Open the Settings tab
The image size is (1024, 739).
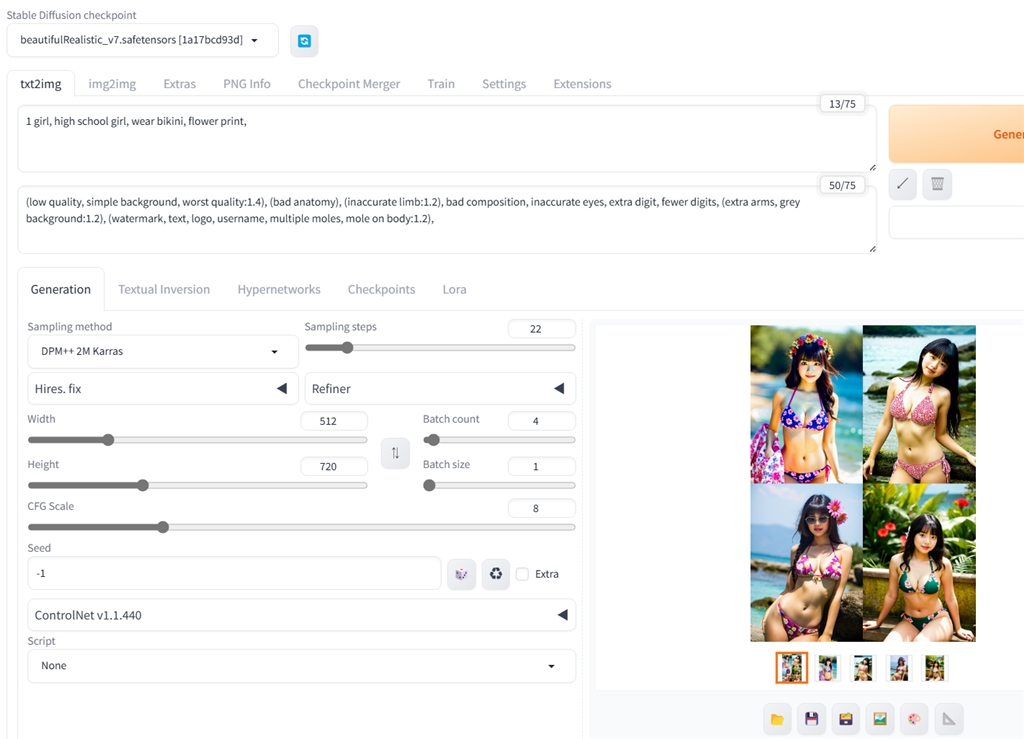(x=504, y=84)
